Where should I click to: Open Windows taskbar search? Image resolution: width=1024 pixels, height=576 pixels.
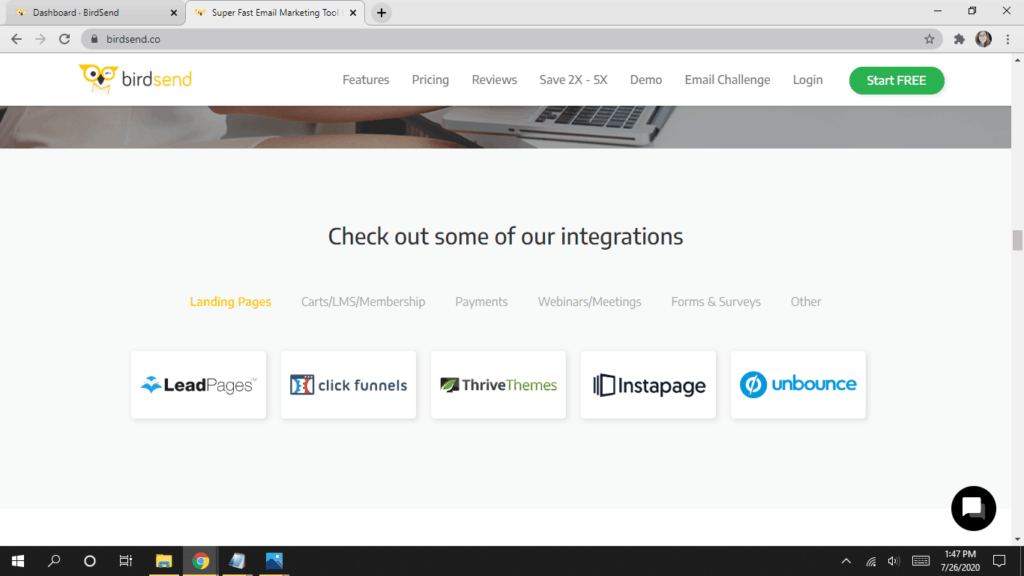(54, 561)
